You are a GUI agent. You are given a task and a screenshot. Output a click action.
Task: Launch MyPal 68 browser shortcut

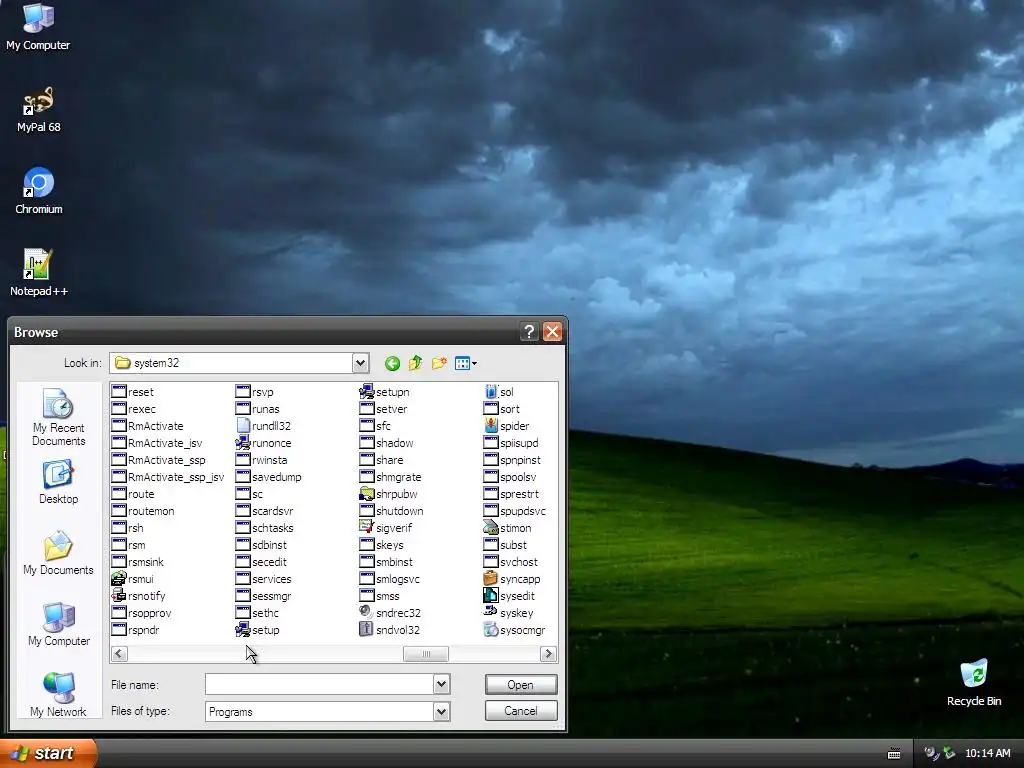click(38, 109)
